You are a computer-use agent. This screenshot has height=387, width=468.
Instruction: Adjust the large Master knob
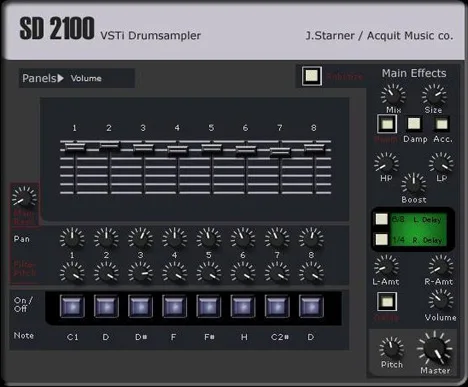435,349
